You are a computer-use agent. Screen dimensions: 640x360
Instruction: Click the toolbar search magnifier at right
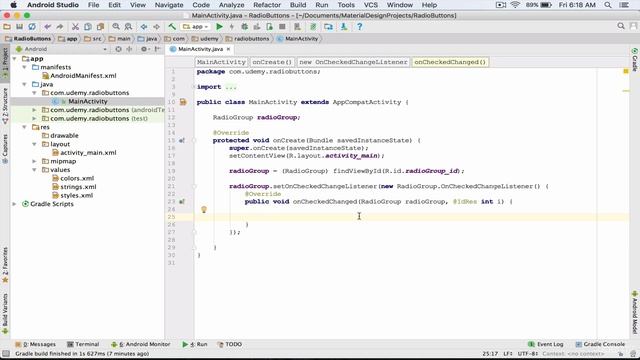(x=621, y=26)
